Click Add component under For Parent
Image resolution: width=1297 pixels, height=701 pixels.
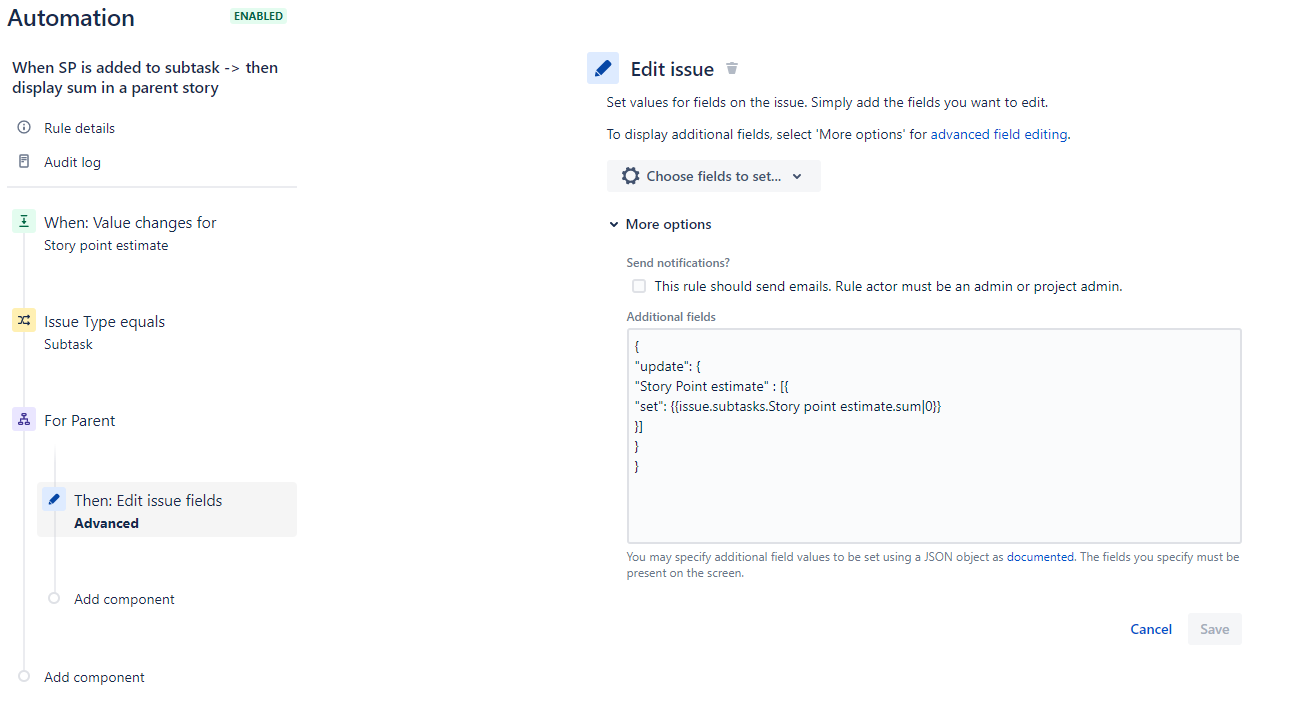coord(124,598)
